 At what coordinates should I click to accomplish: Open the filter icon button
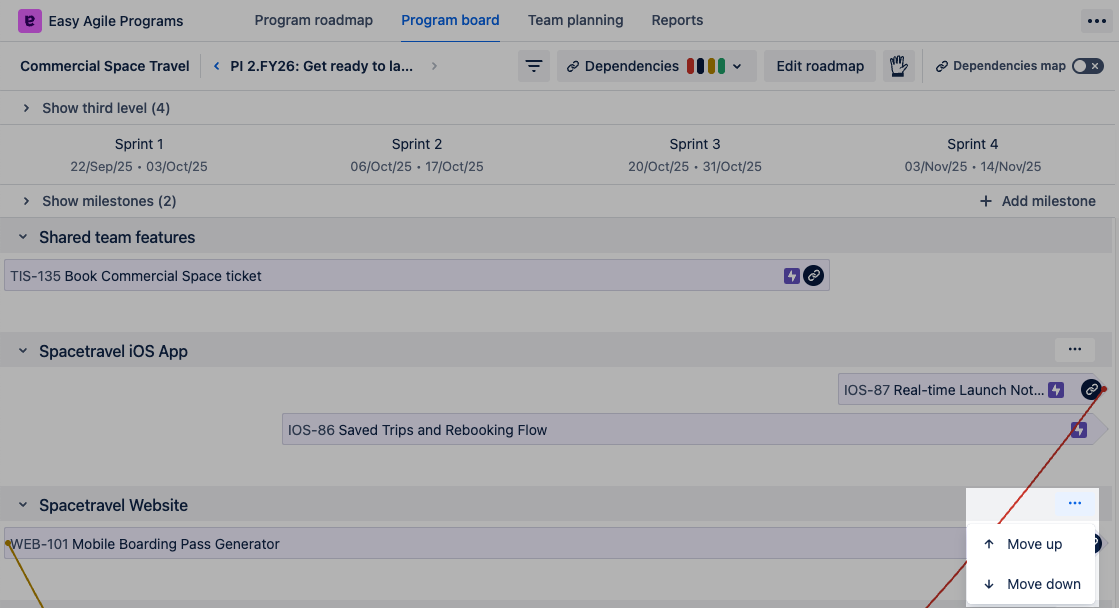click(534, 66)
